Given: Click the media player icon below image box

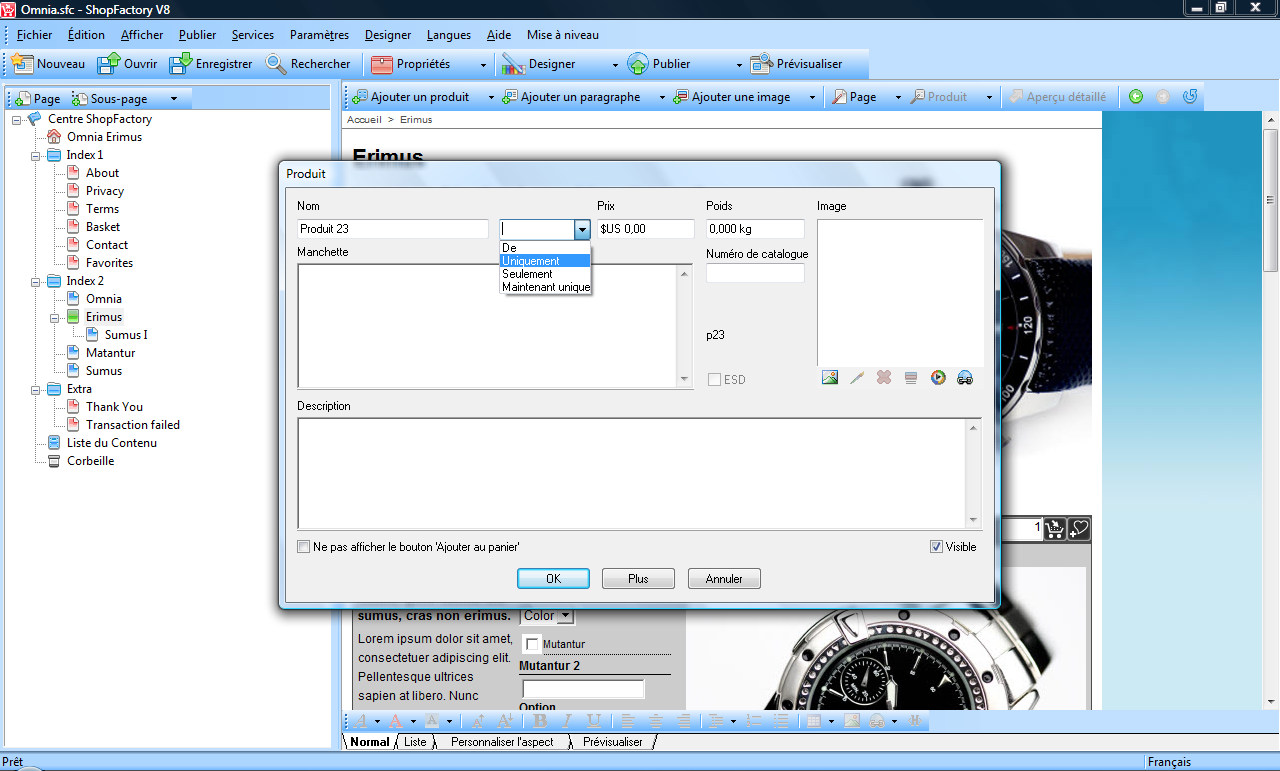Looking at the screenshot, I should (938, 378).
